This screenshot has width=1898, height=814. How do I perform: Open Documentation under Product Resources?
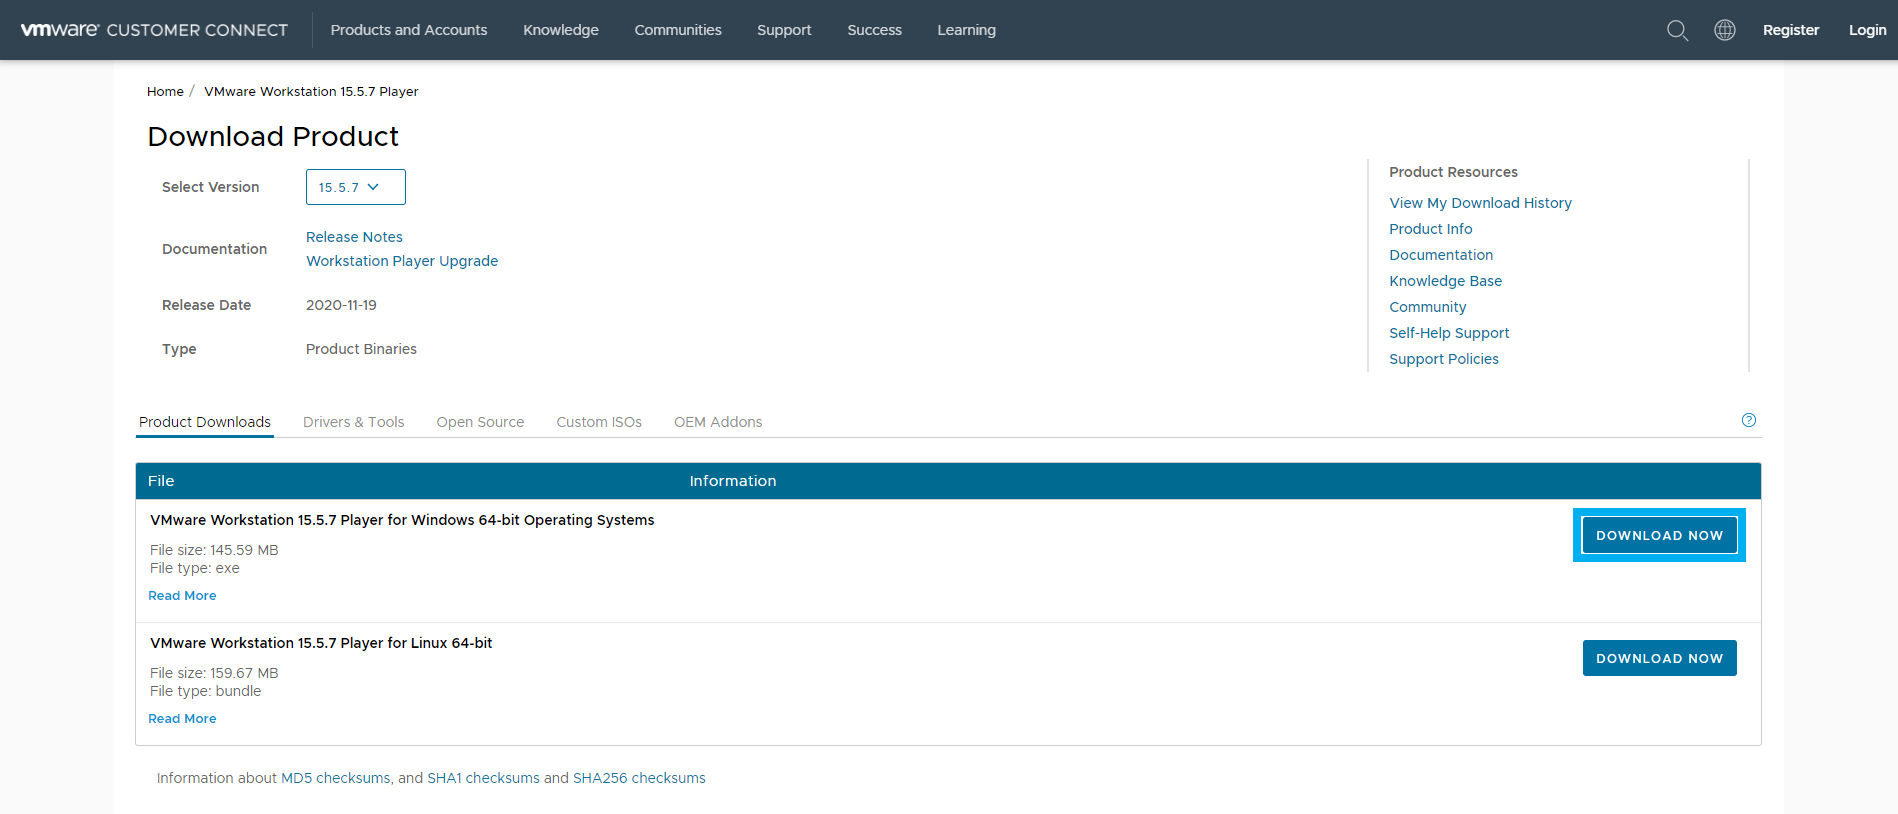coord(1441,255)
